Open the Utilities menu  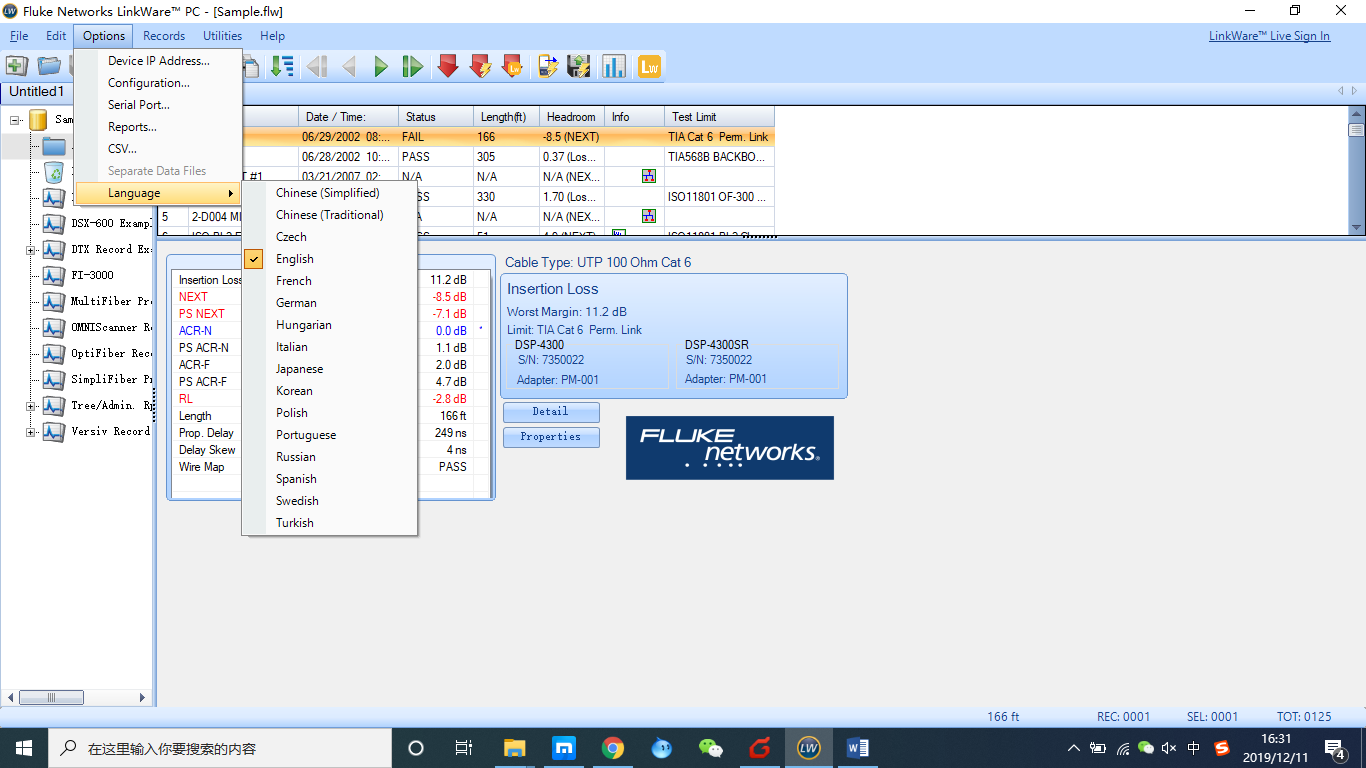click(x=222, y=36)
